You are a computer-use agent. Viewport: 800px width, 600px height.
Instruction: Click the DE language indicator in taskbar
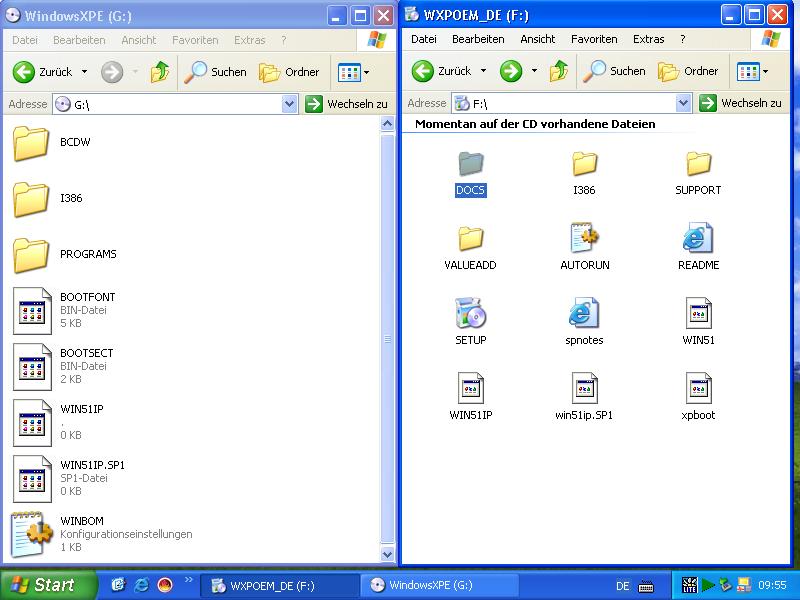622,586
